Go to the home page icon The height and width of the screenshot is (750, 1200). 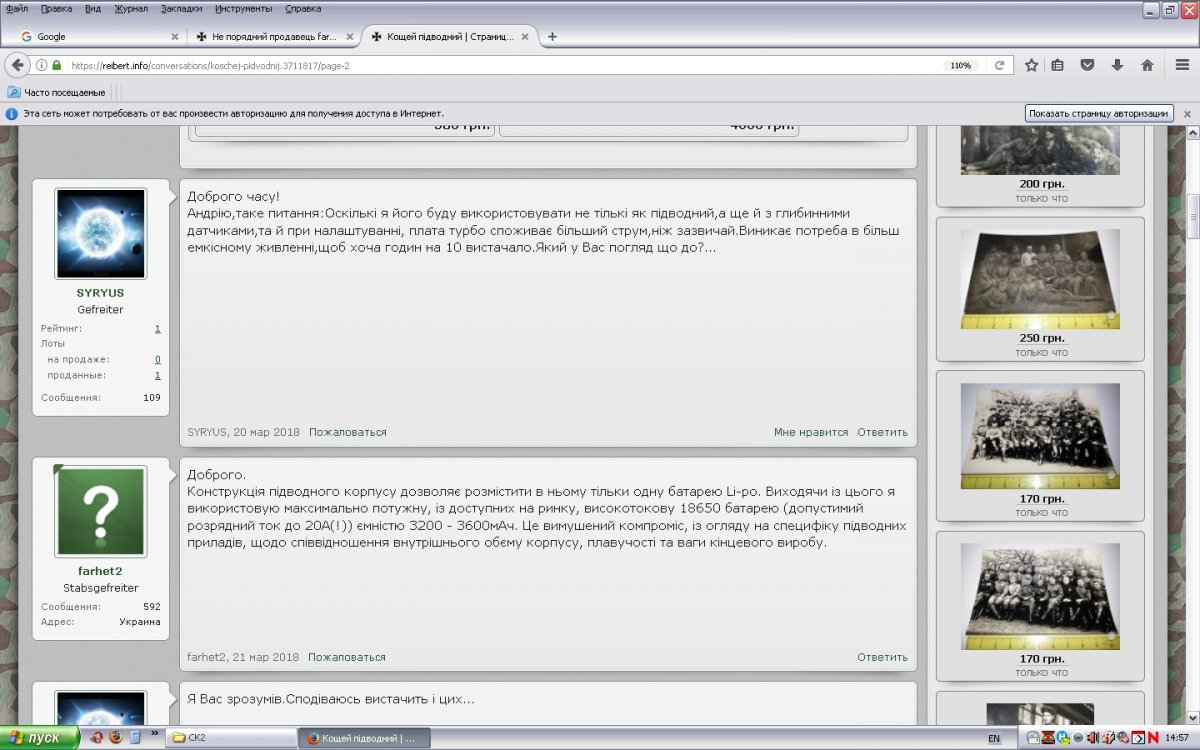[x=1147, y=65]
